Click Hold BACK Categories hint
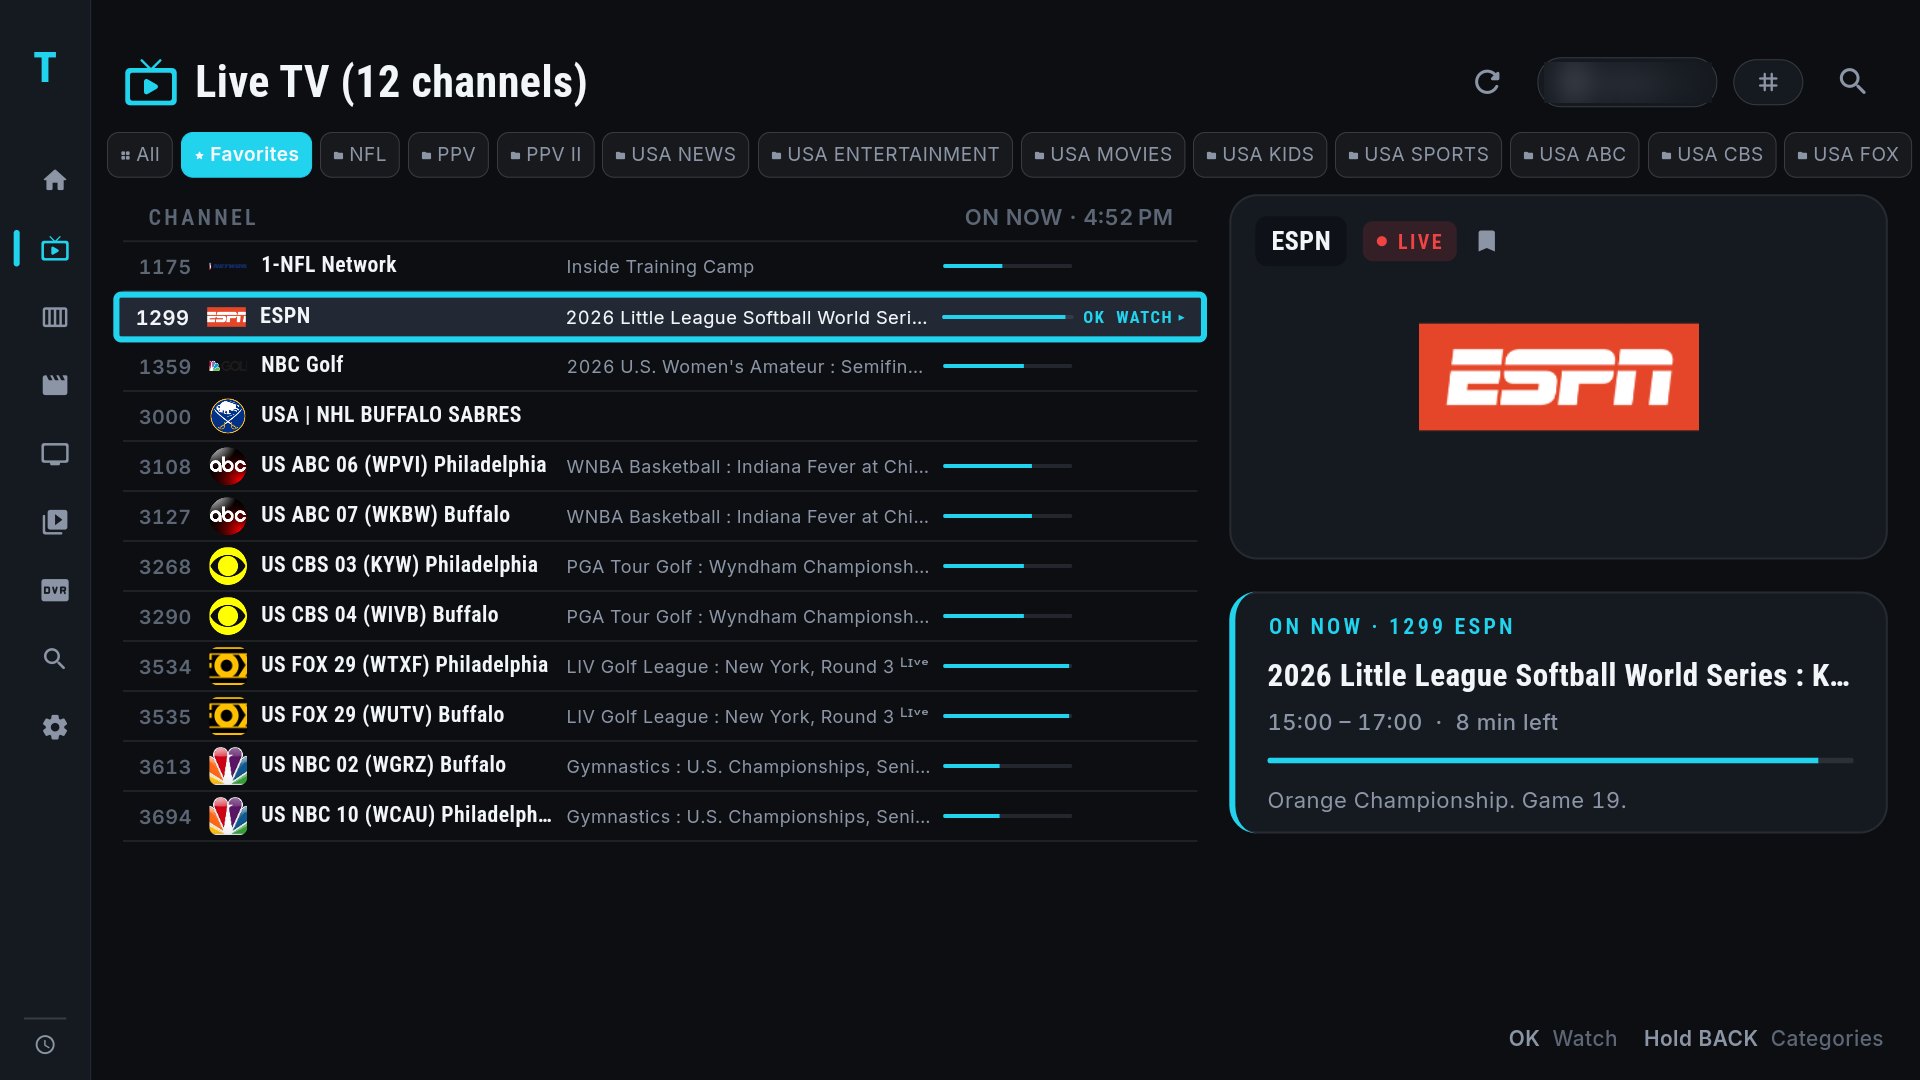Screen dimensions: 1920x1080 1763,1039
